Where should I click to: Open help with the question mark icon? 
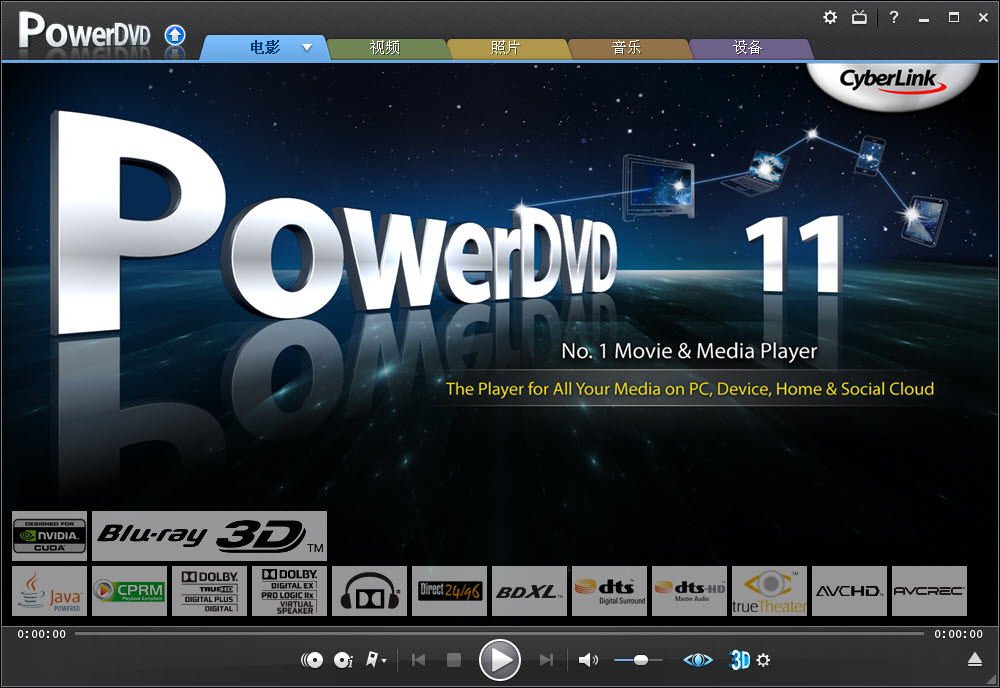click(894, 17)
